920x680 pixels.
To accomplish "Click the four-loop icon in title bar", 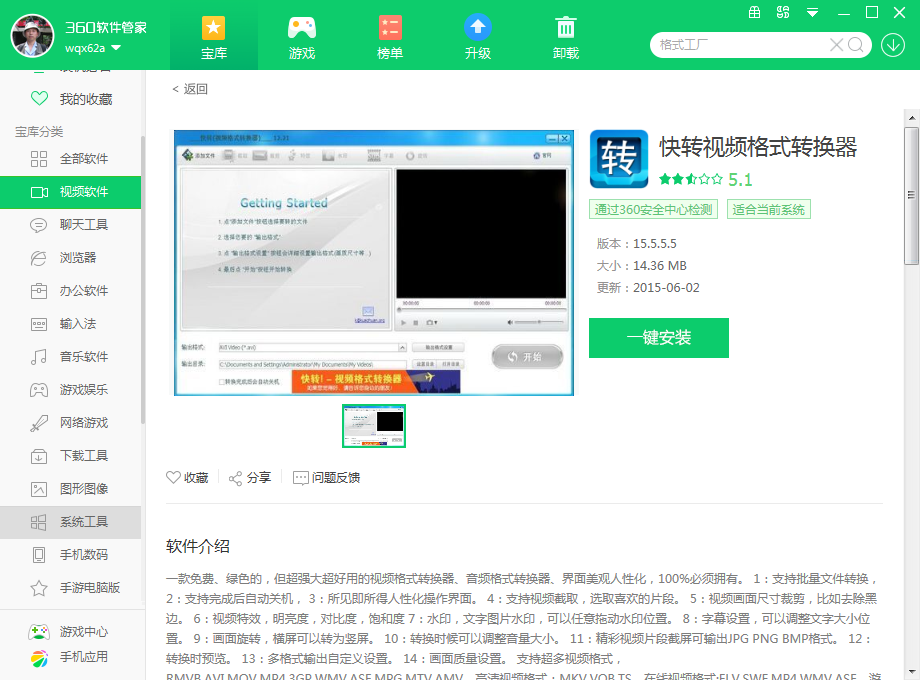I will point(783,12).
